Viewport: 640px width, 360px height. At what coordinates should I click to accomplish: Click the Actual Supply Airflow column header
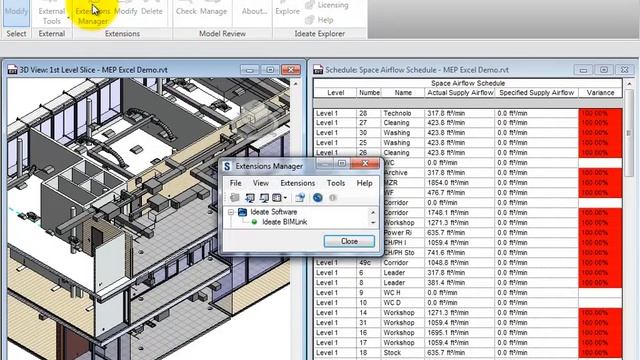click(x=460, y=93)
